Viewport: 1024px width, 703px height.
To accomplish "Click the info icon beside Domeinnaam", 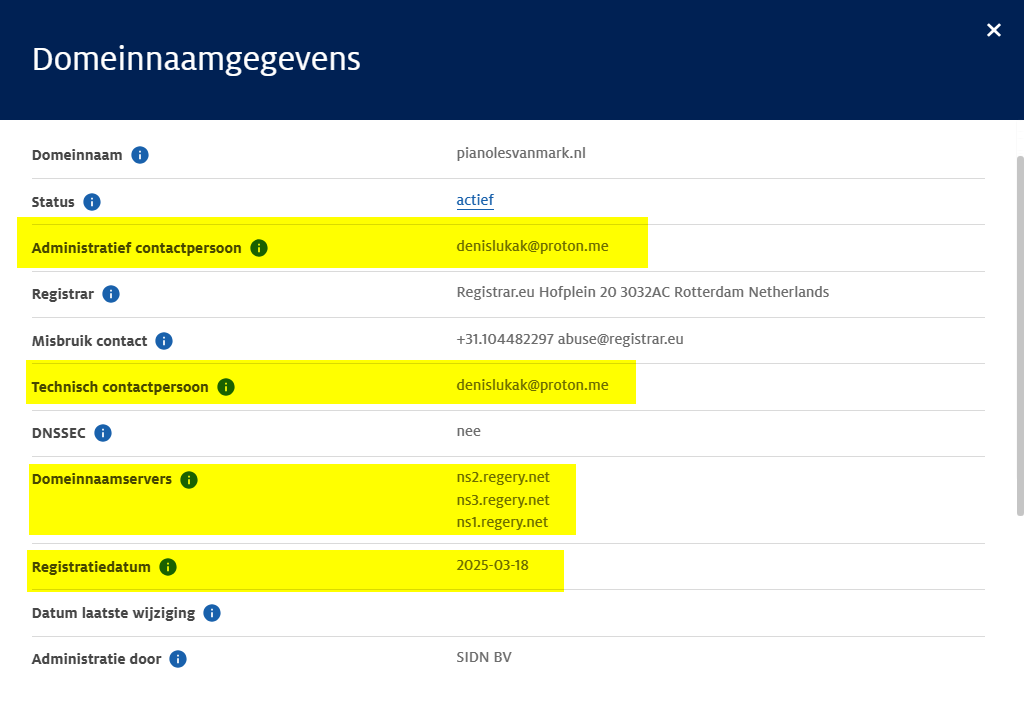I will tap(140, 155).
